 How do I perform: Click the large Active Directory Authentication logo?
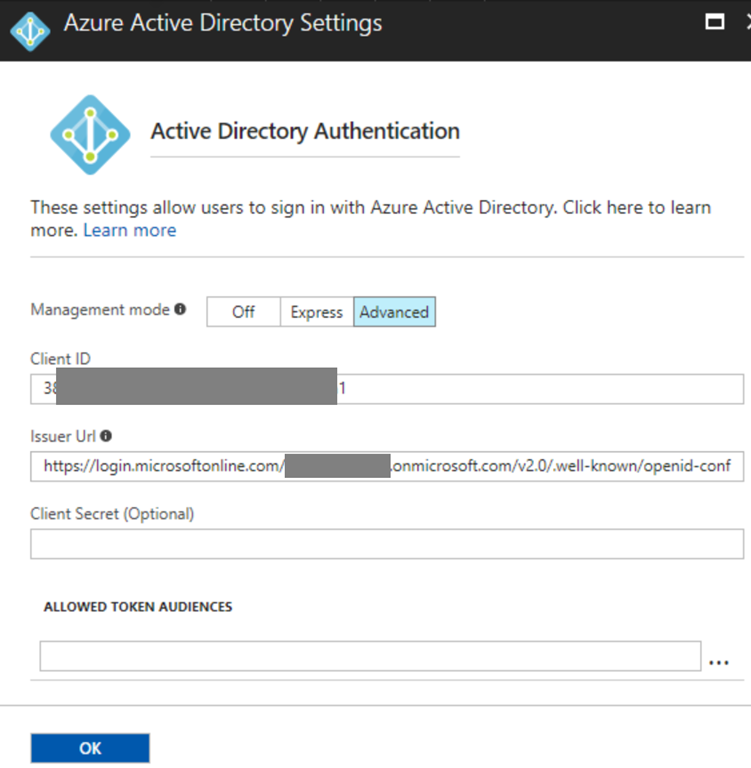90,129
